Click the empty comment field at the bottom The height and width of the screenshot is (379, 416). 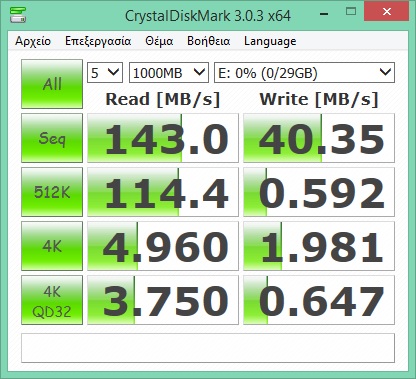pyautogui.click(x=208, y=348)
